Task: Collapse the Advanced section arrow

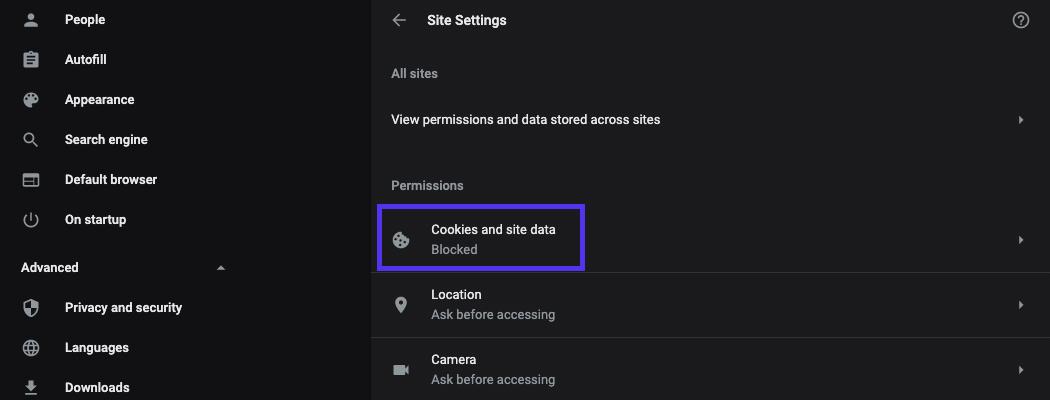Action: [221, 268]
